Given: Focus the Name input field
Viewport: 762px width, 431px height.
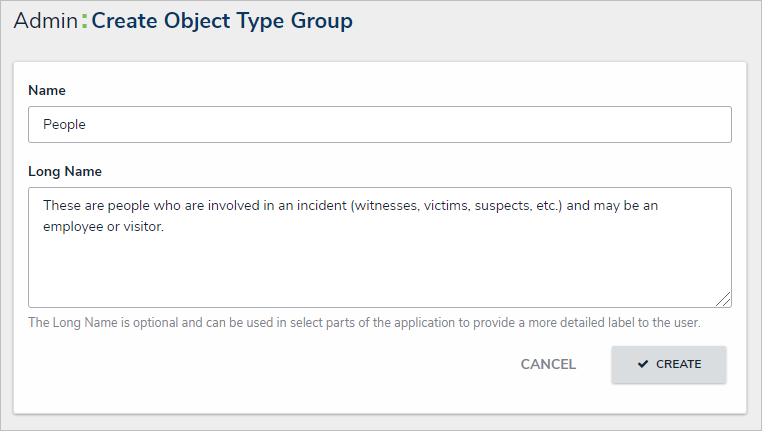Looking at the screenshot, I should point(380,125).
